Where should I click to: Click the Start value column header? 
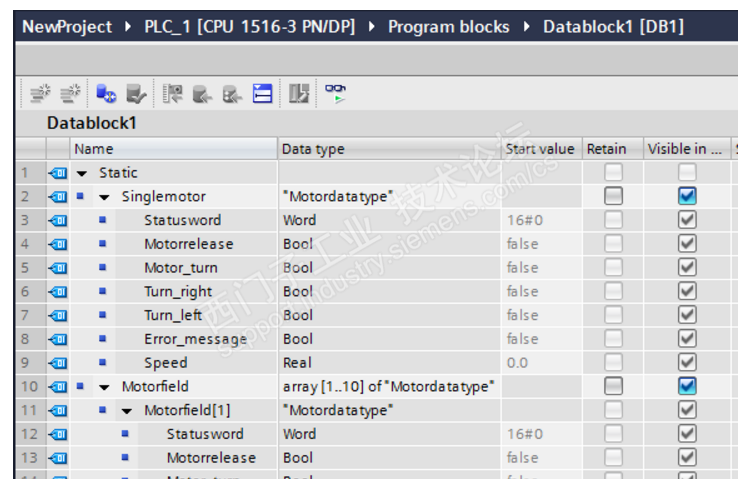[540, 149]
